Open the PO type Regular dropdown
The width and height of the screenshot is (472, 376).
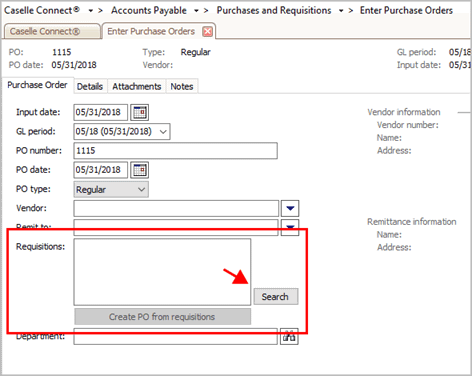click(111, 190)
